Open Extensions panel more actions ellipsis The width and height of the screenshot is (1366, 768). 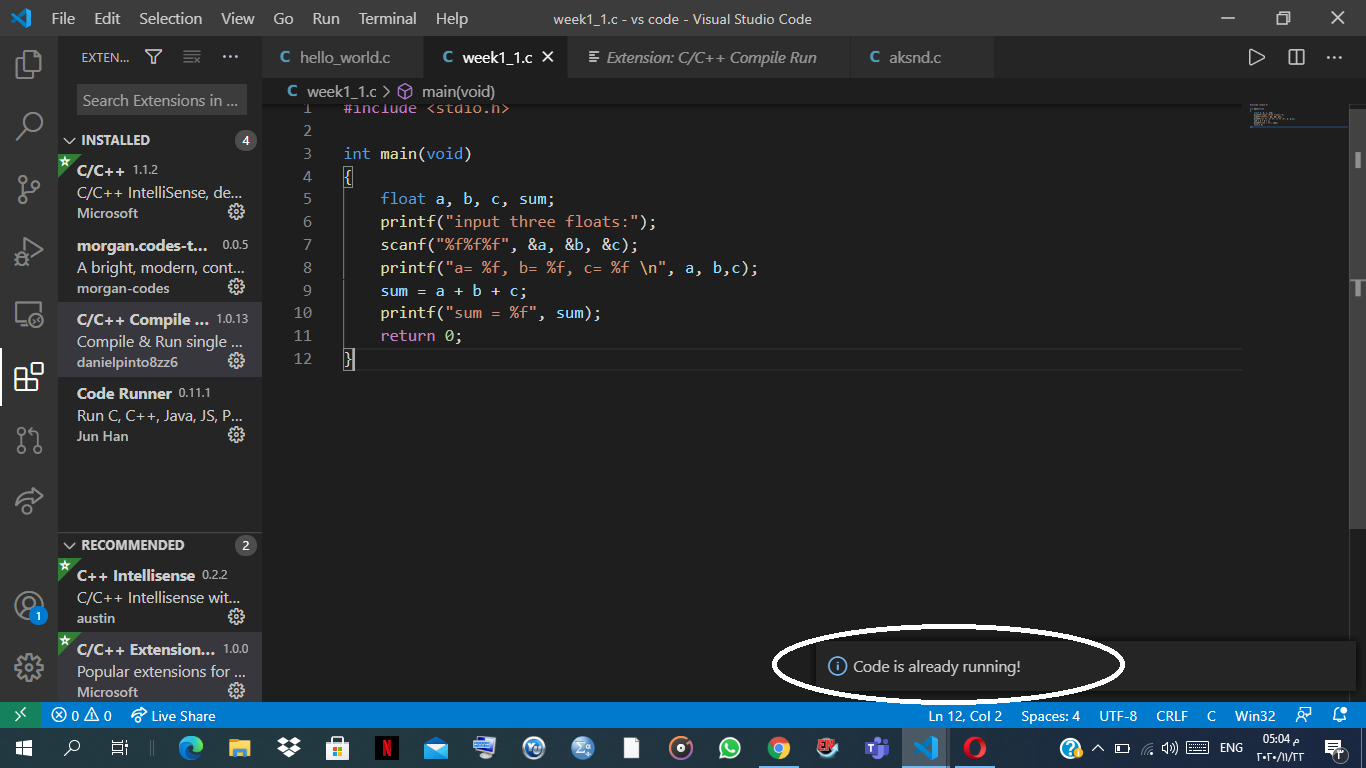[230, 57]
